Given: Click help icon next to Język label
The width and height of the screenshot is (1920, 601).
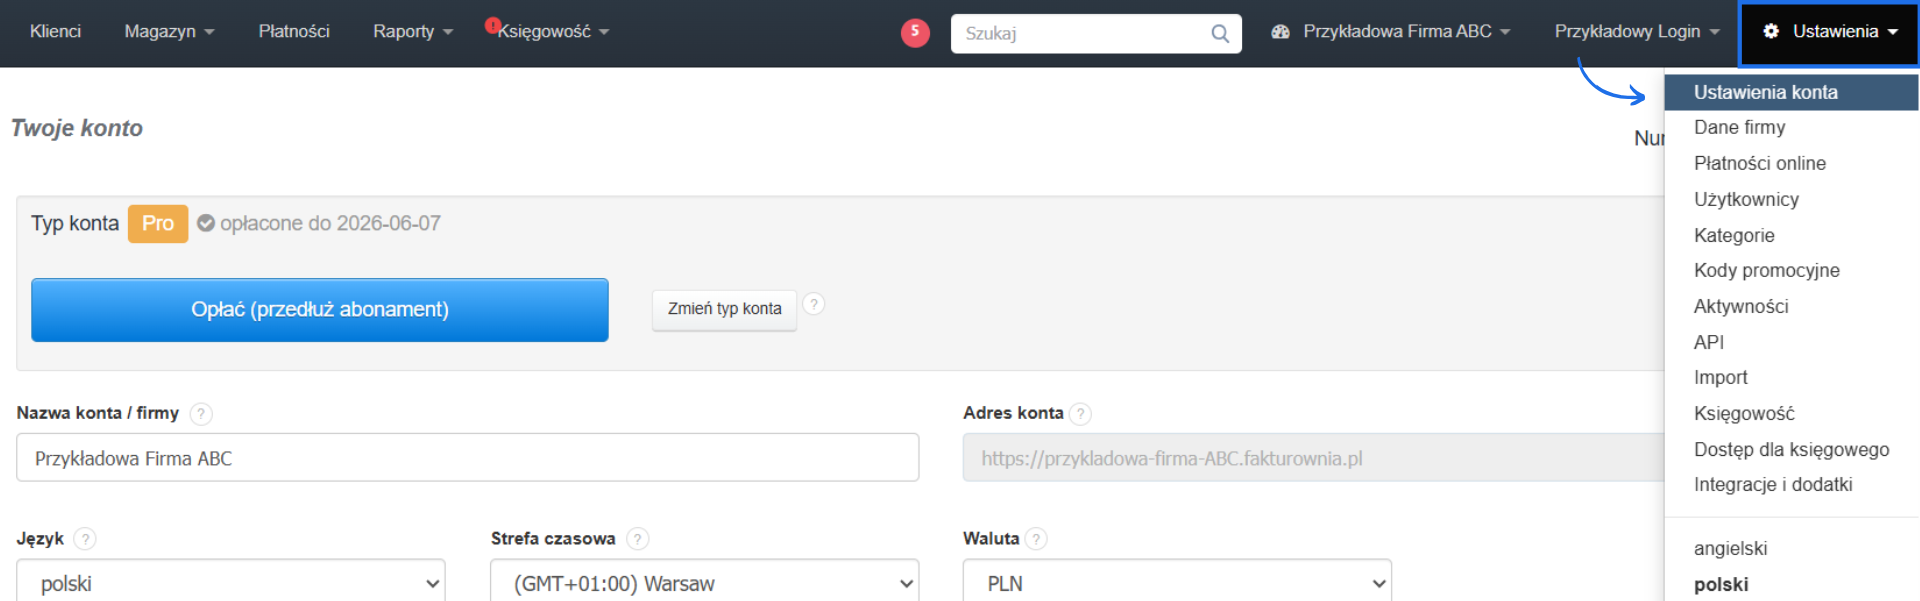Looking at the screenshot, I should (86, 539).
